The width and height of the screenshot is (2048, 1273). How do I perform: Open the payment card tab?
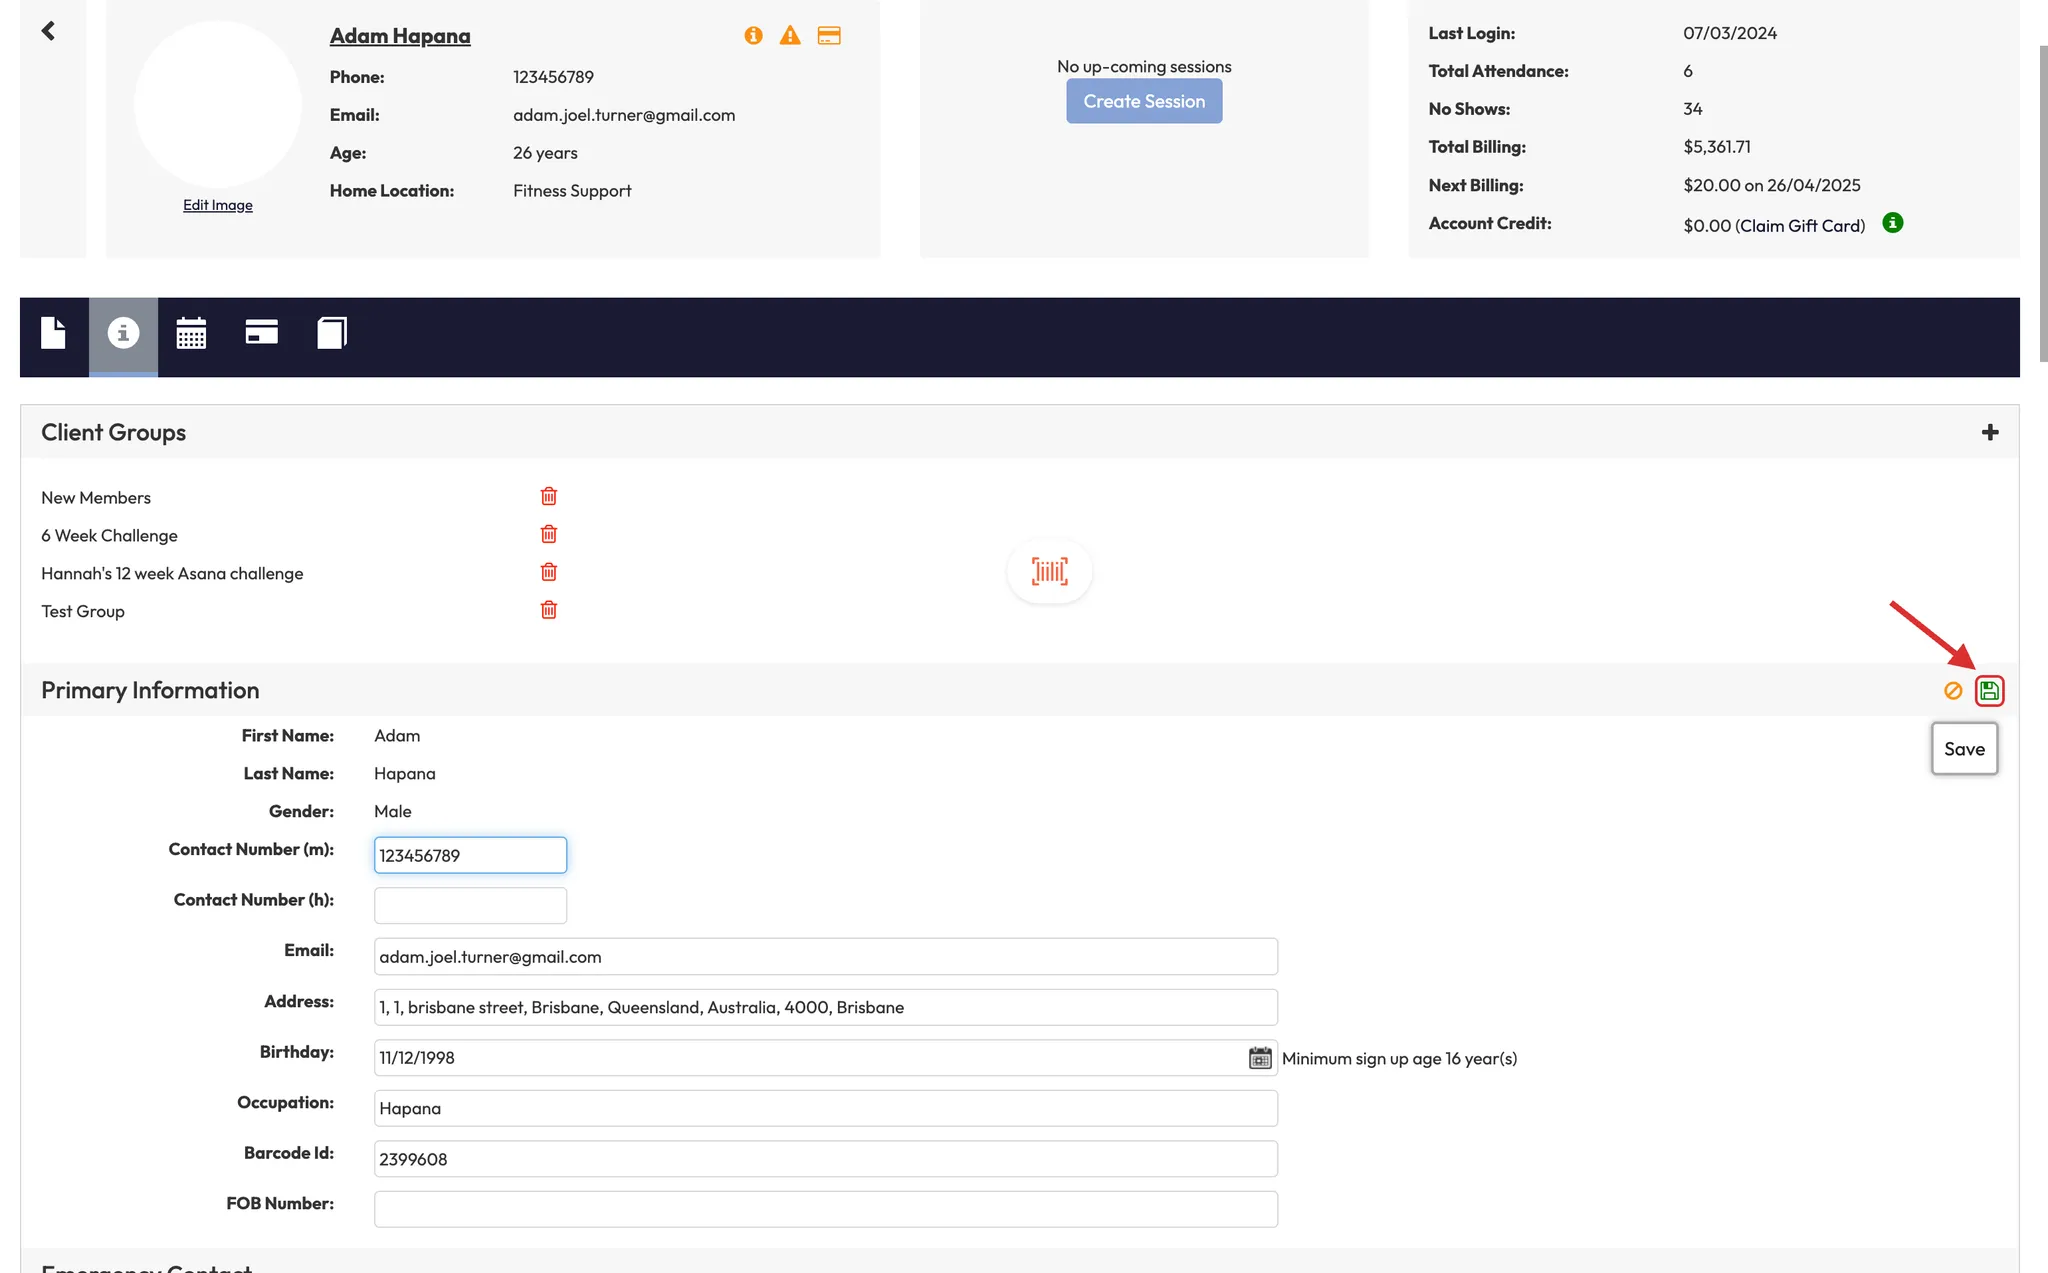coord(261,333)
